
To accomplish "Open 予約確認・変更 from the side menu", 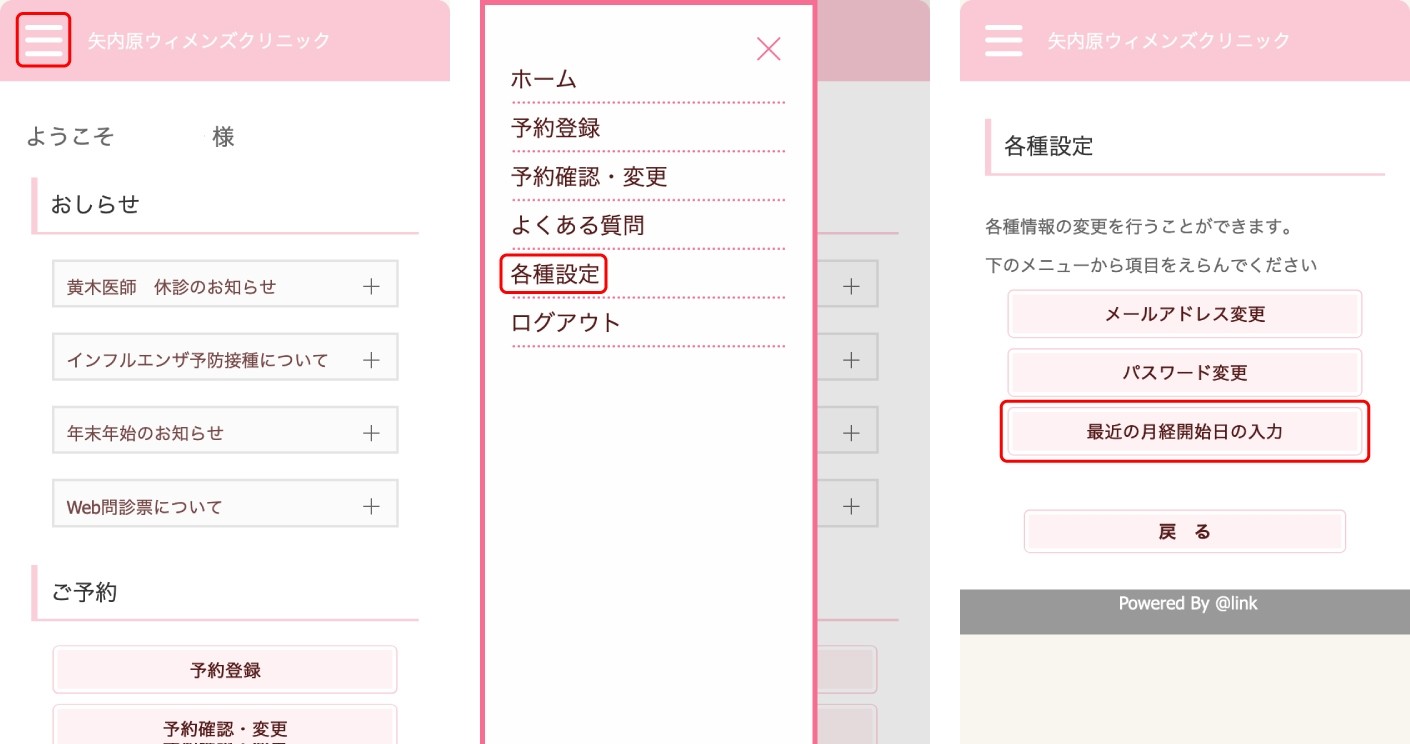I will [589, 177].
